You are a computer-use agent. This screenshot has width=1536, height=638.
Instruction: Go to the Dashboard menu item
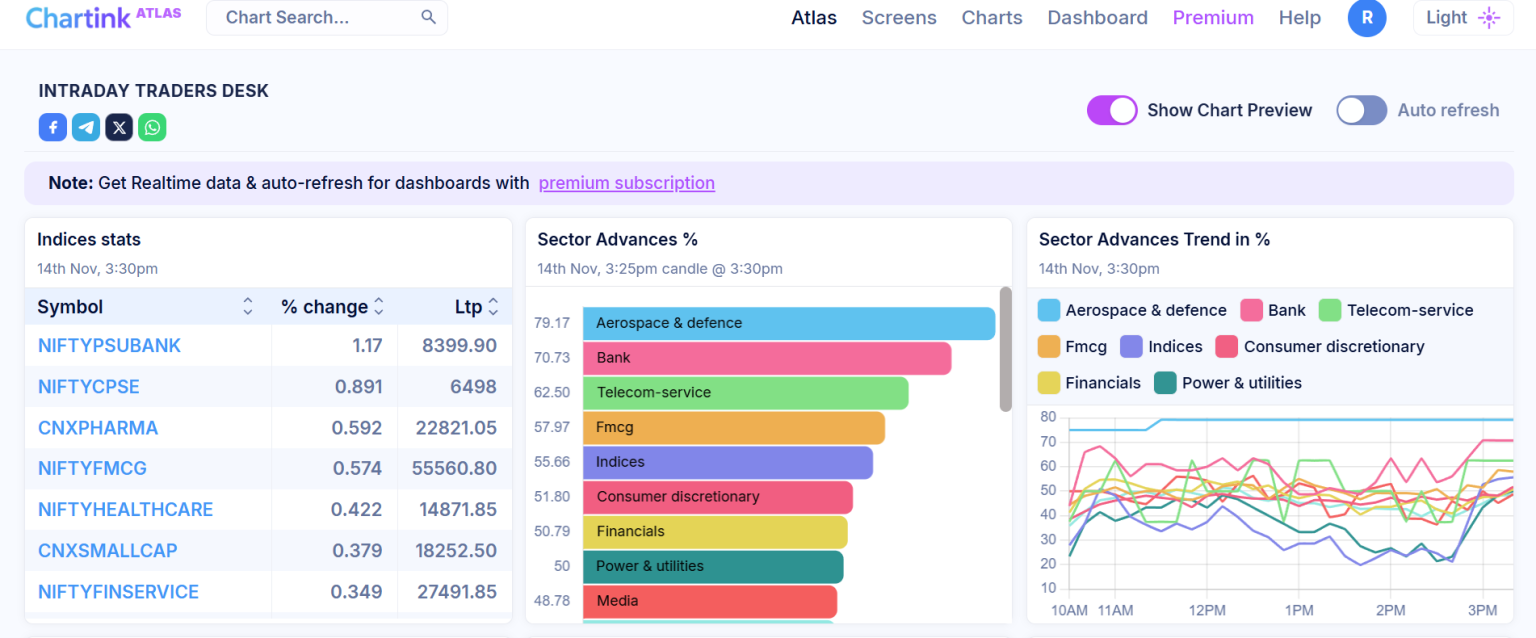1097,18
